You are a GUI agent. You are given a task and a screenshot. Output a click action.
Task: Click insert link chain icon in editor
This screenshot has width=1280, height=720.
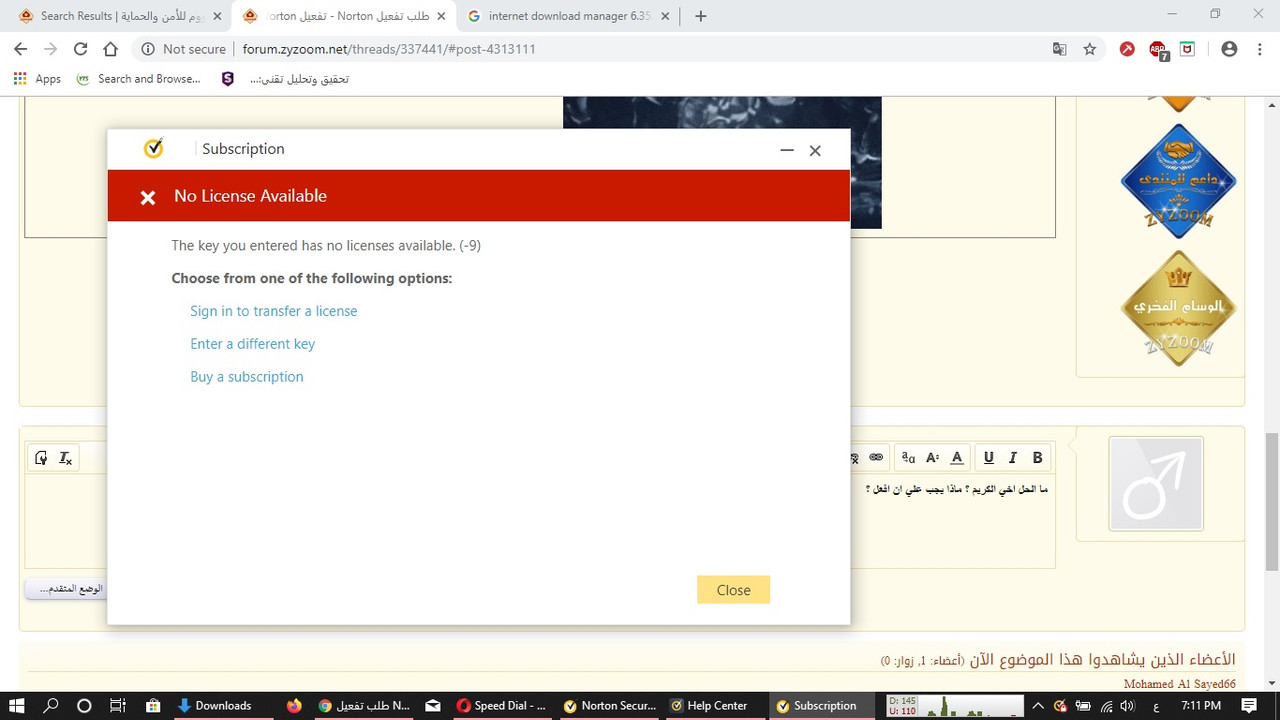(876, 457)
